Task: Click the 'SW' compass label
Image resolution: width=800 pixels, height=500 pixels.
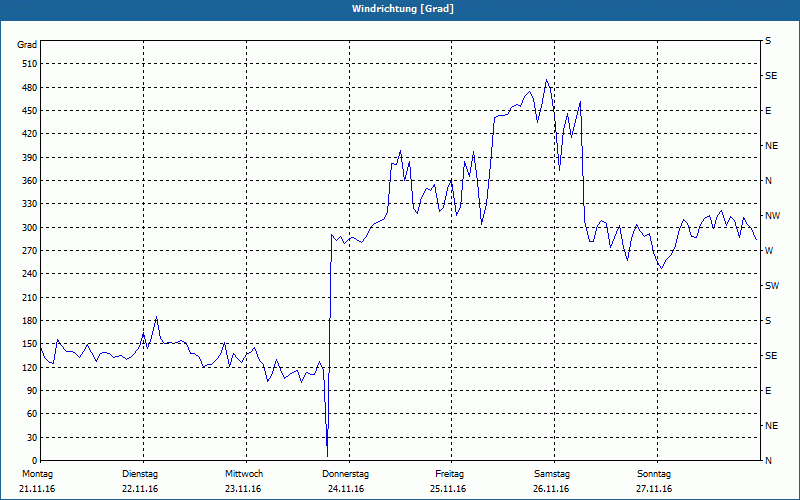Action: [x=772, y=286]
